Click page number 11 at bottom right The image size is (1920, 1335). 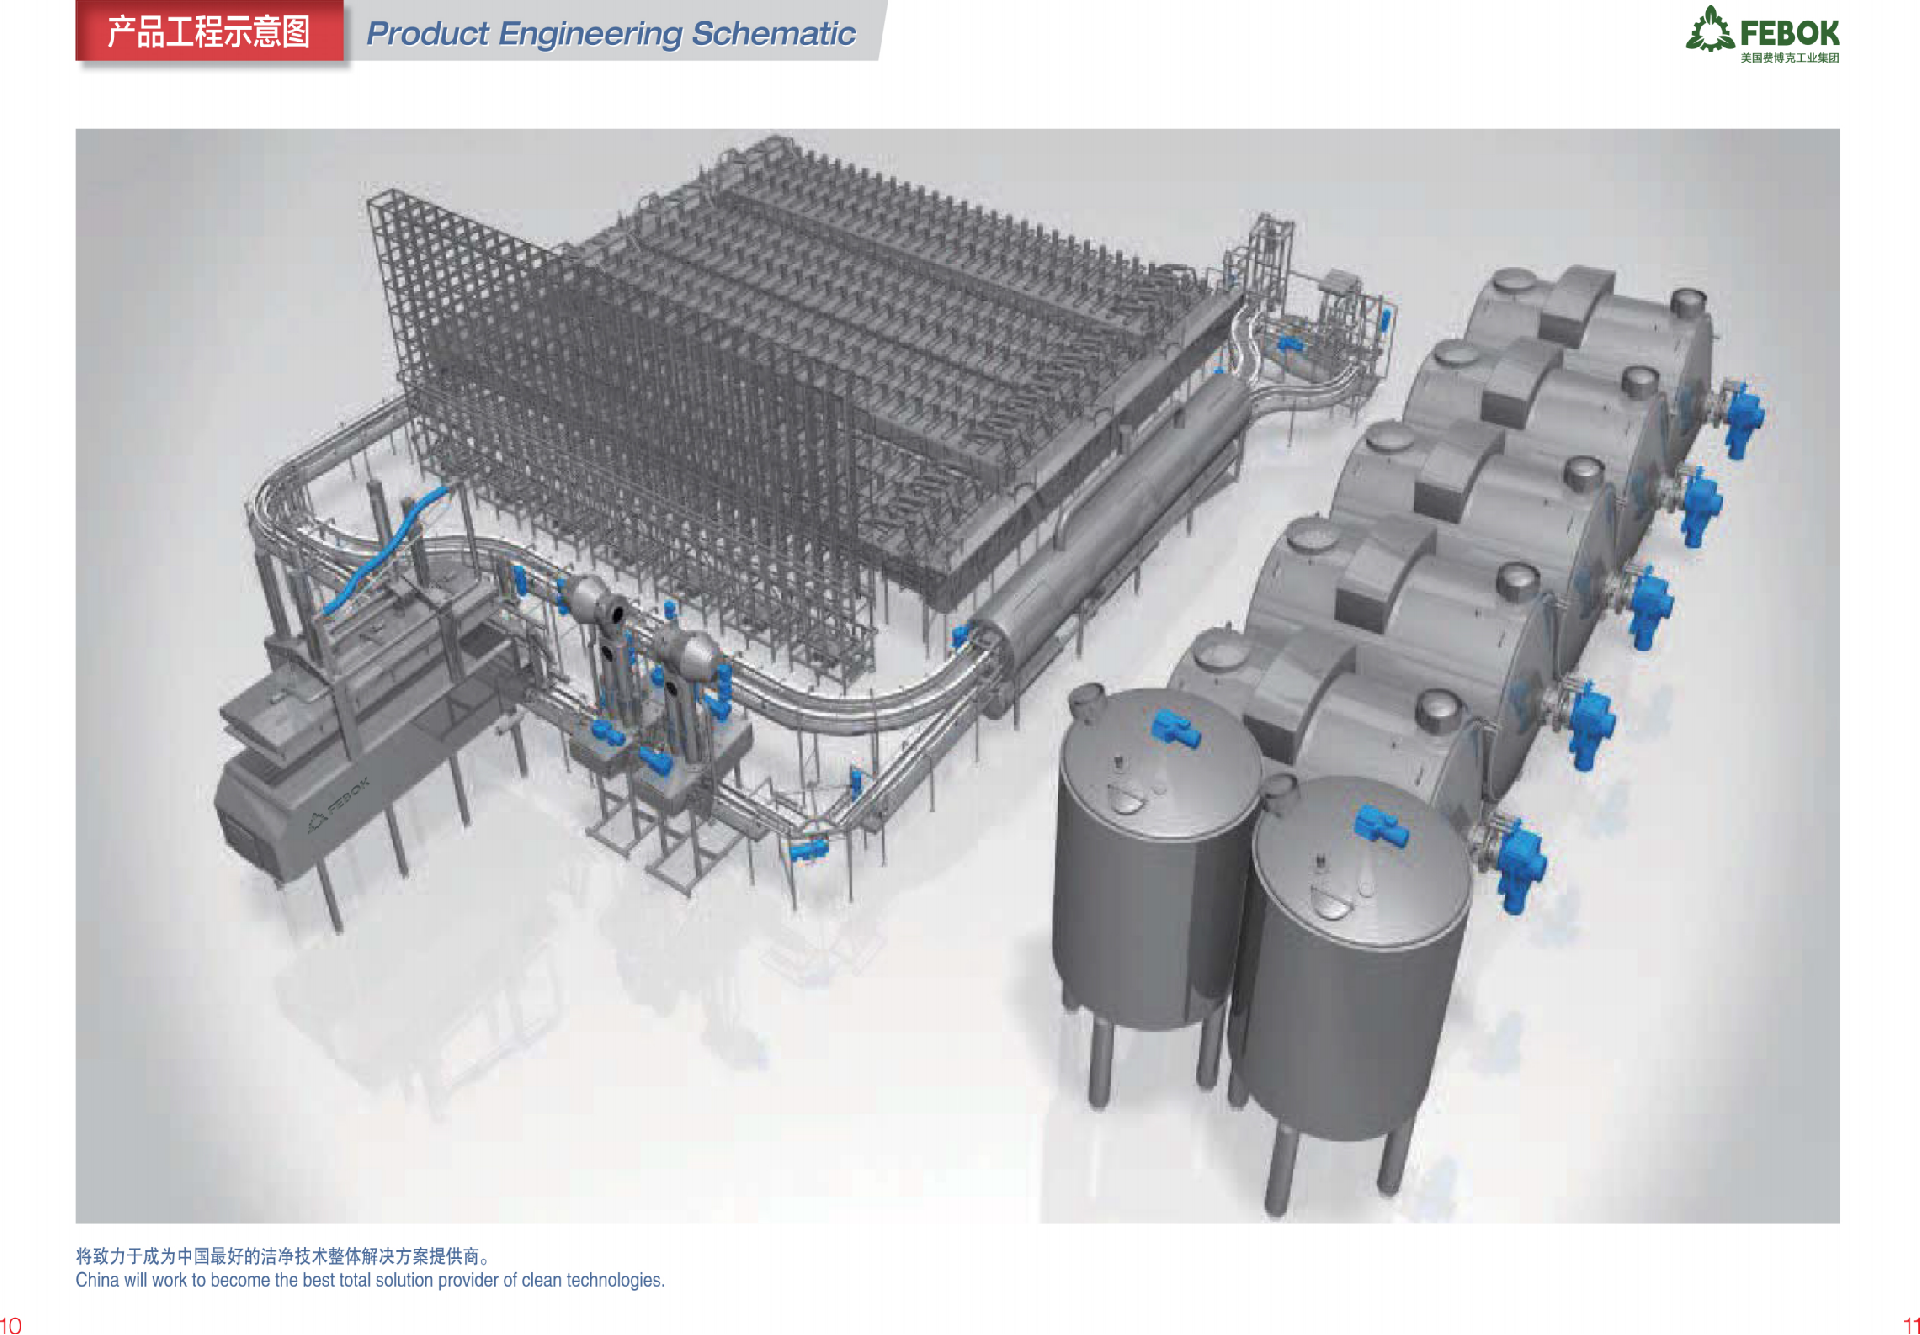[x=1910, y=1325]
